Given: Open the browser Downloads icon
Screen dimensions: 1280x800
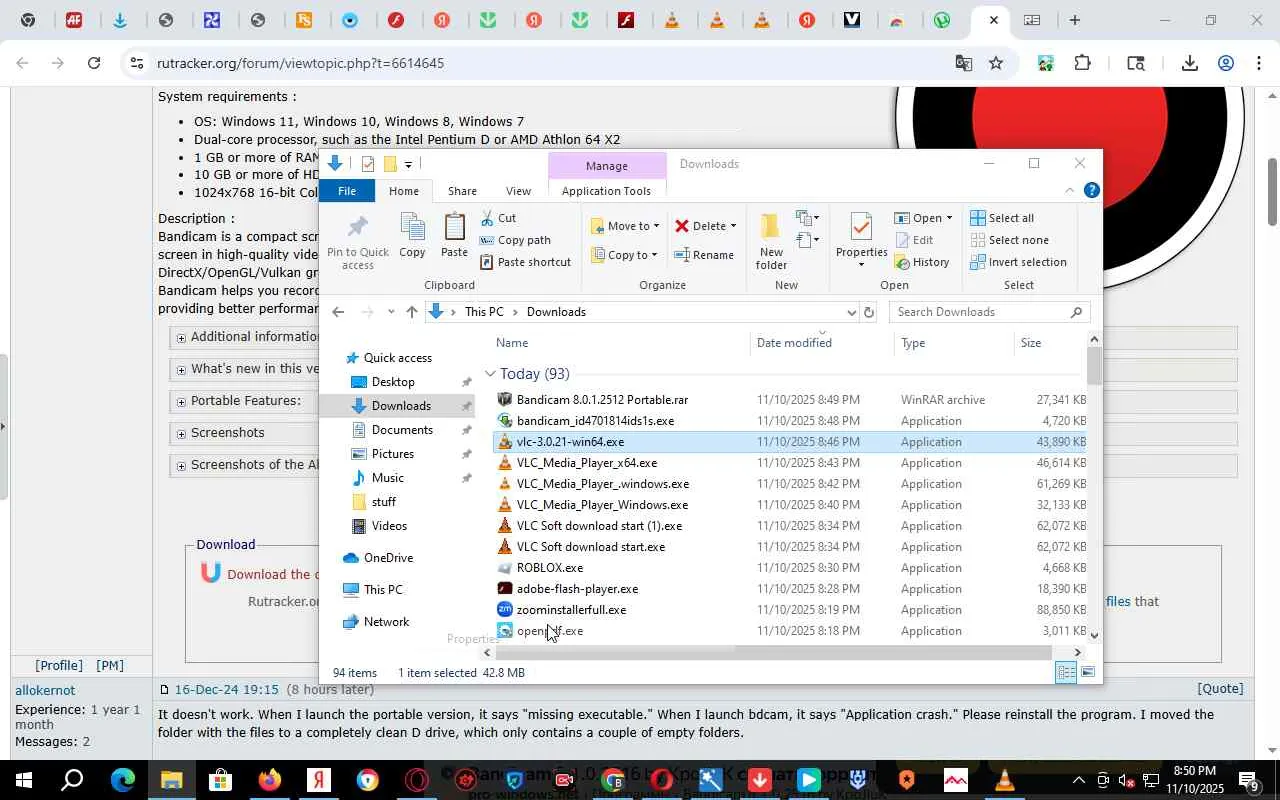Looking at the screenshot, I should (x=1189, y=63).
